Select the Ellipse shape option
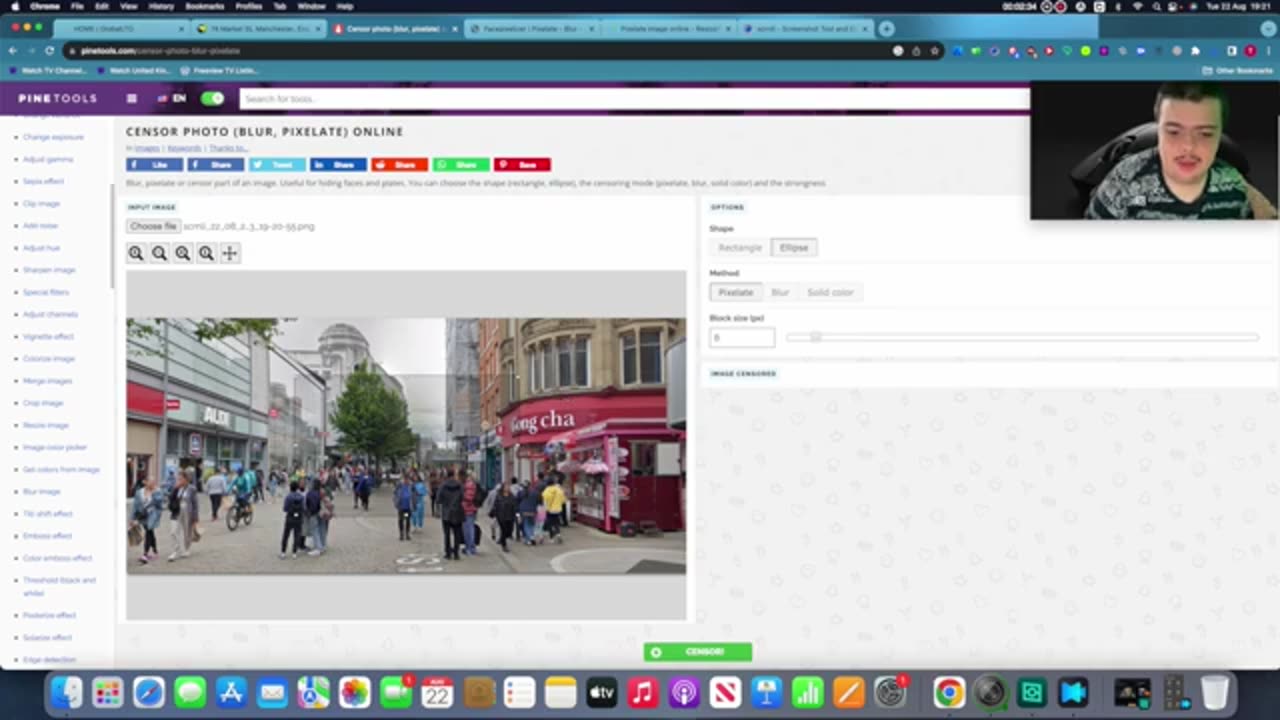This screenshot has width=1280, height=720. click(794, 247)
